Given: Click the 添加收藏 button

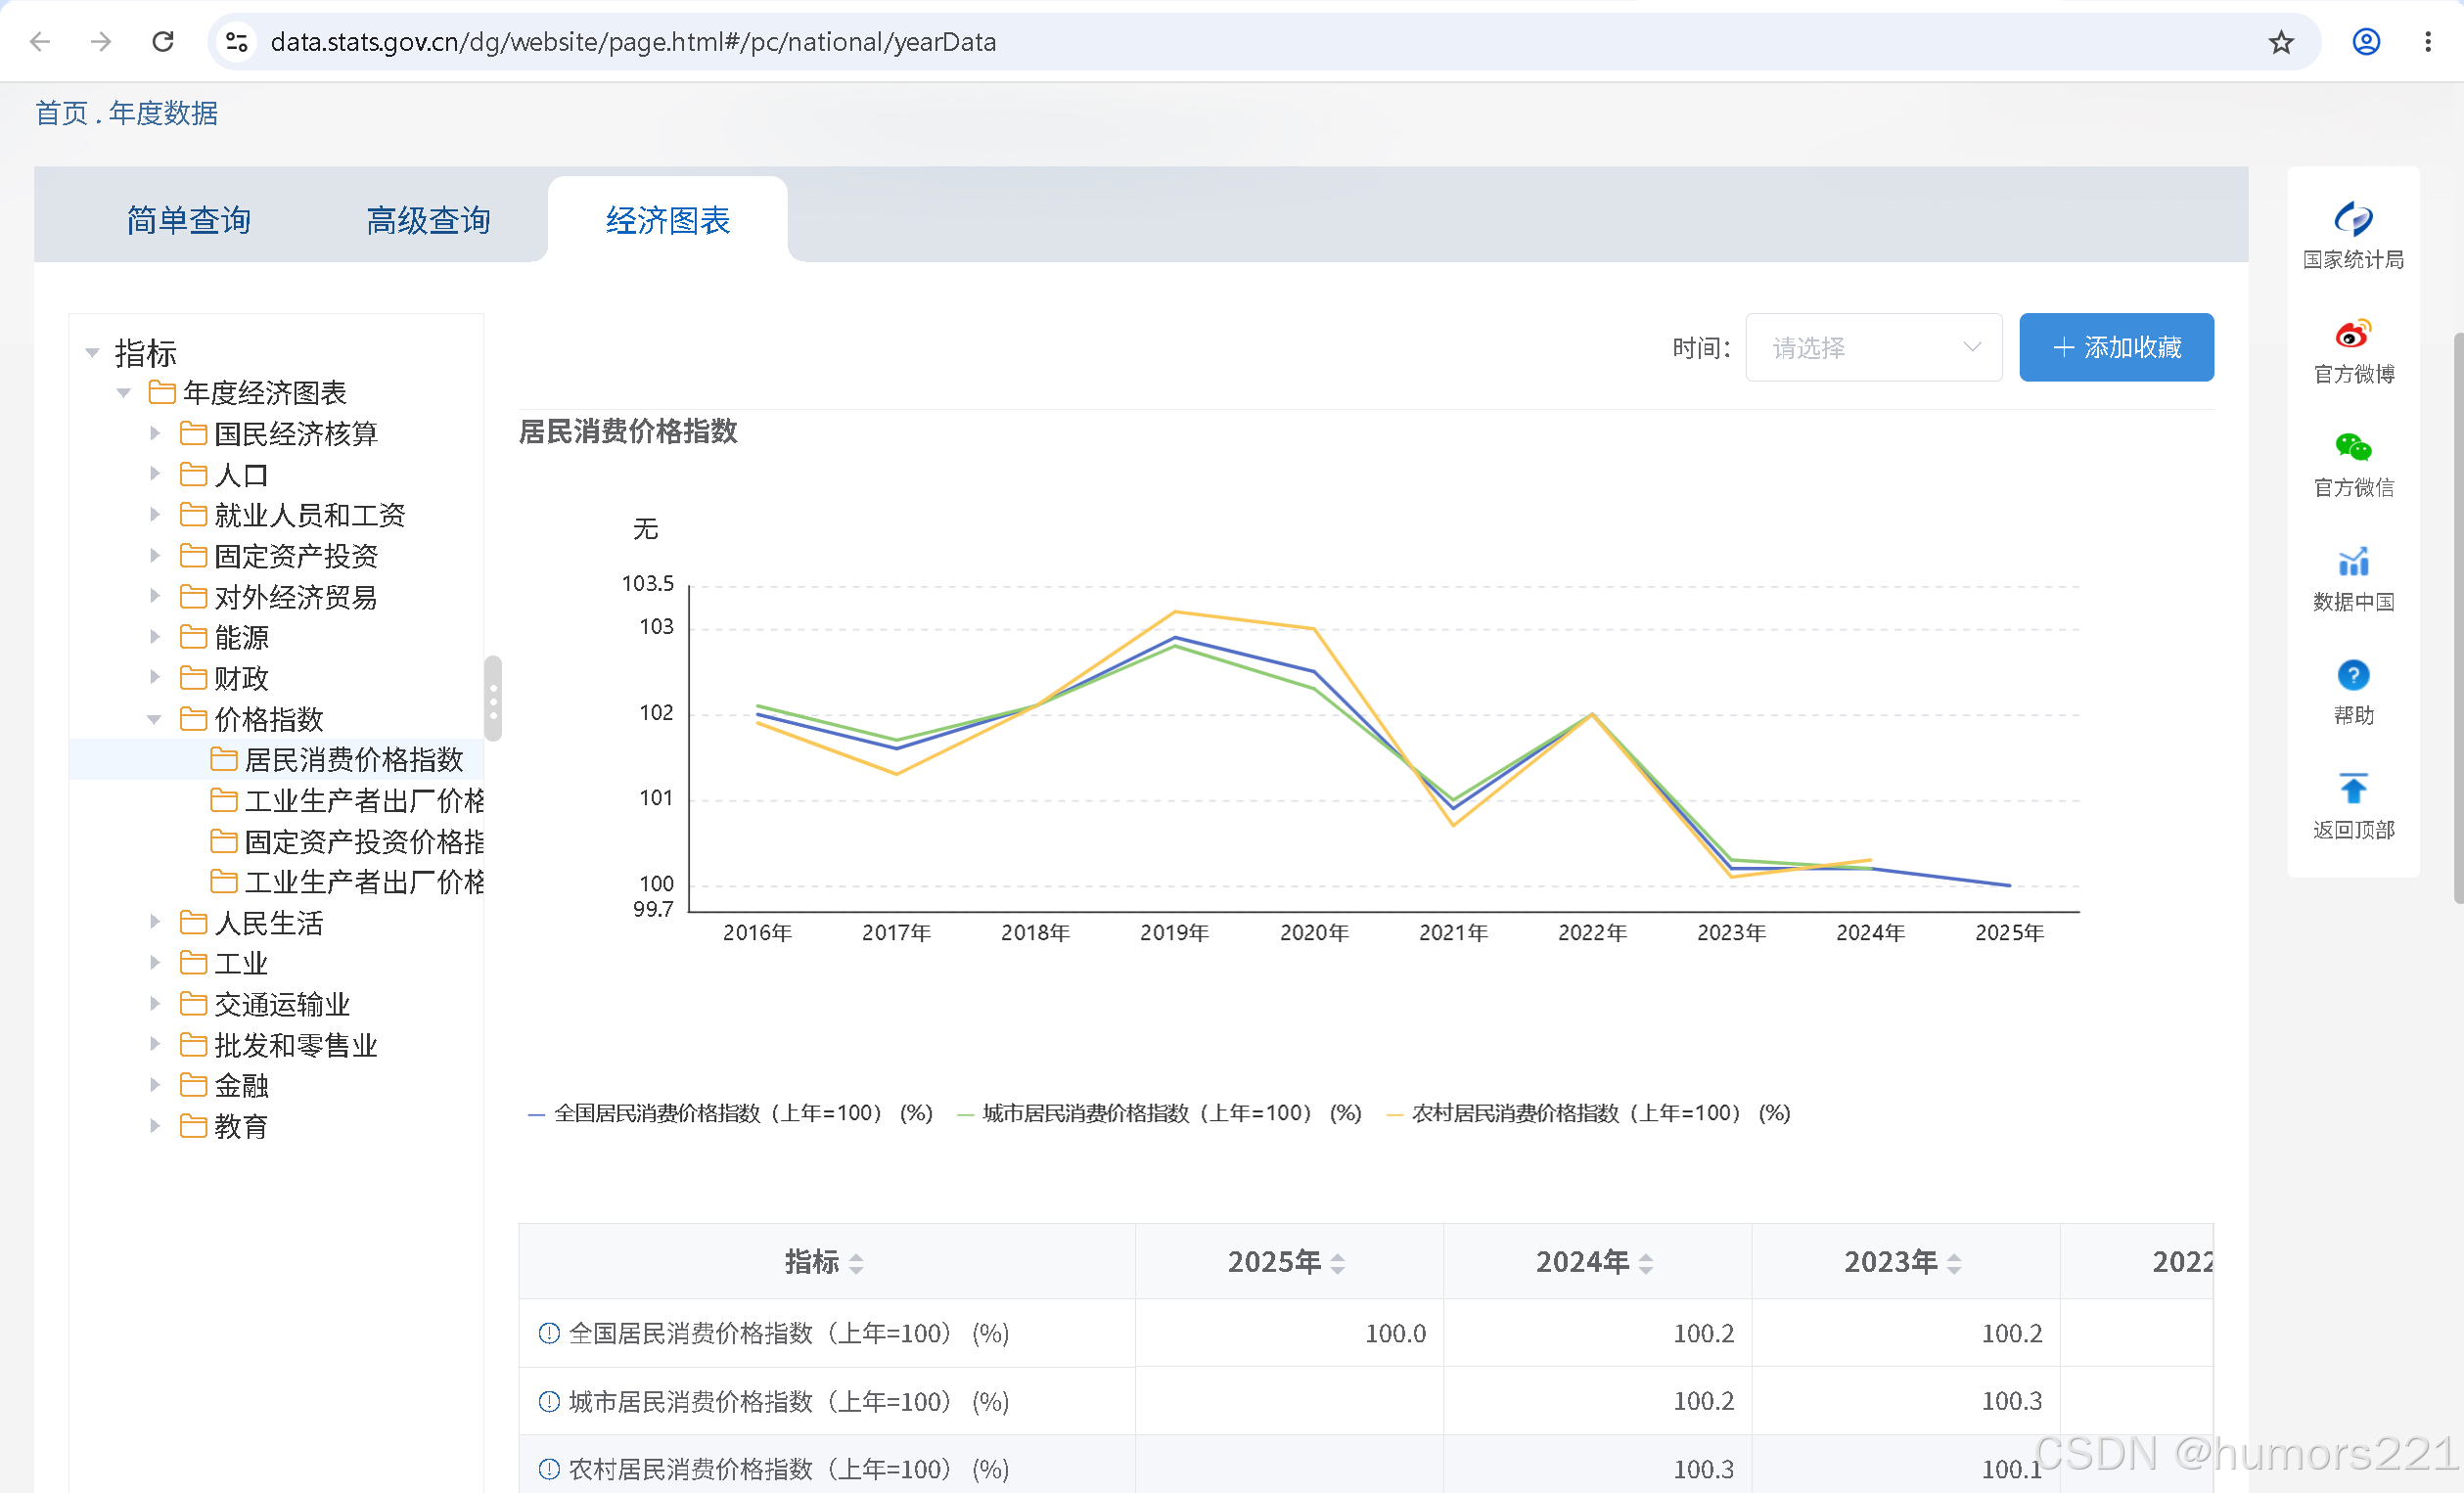Looking at the screenshot, I should tap(2116, 347).
